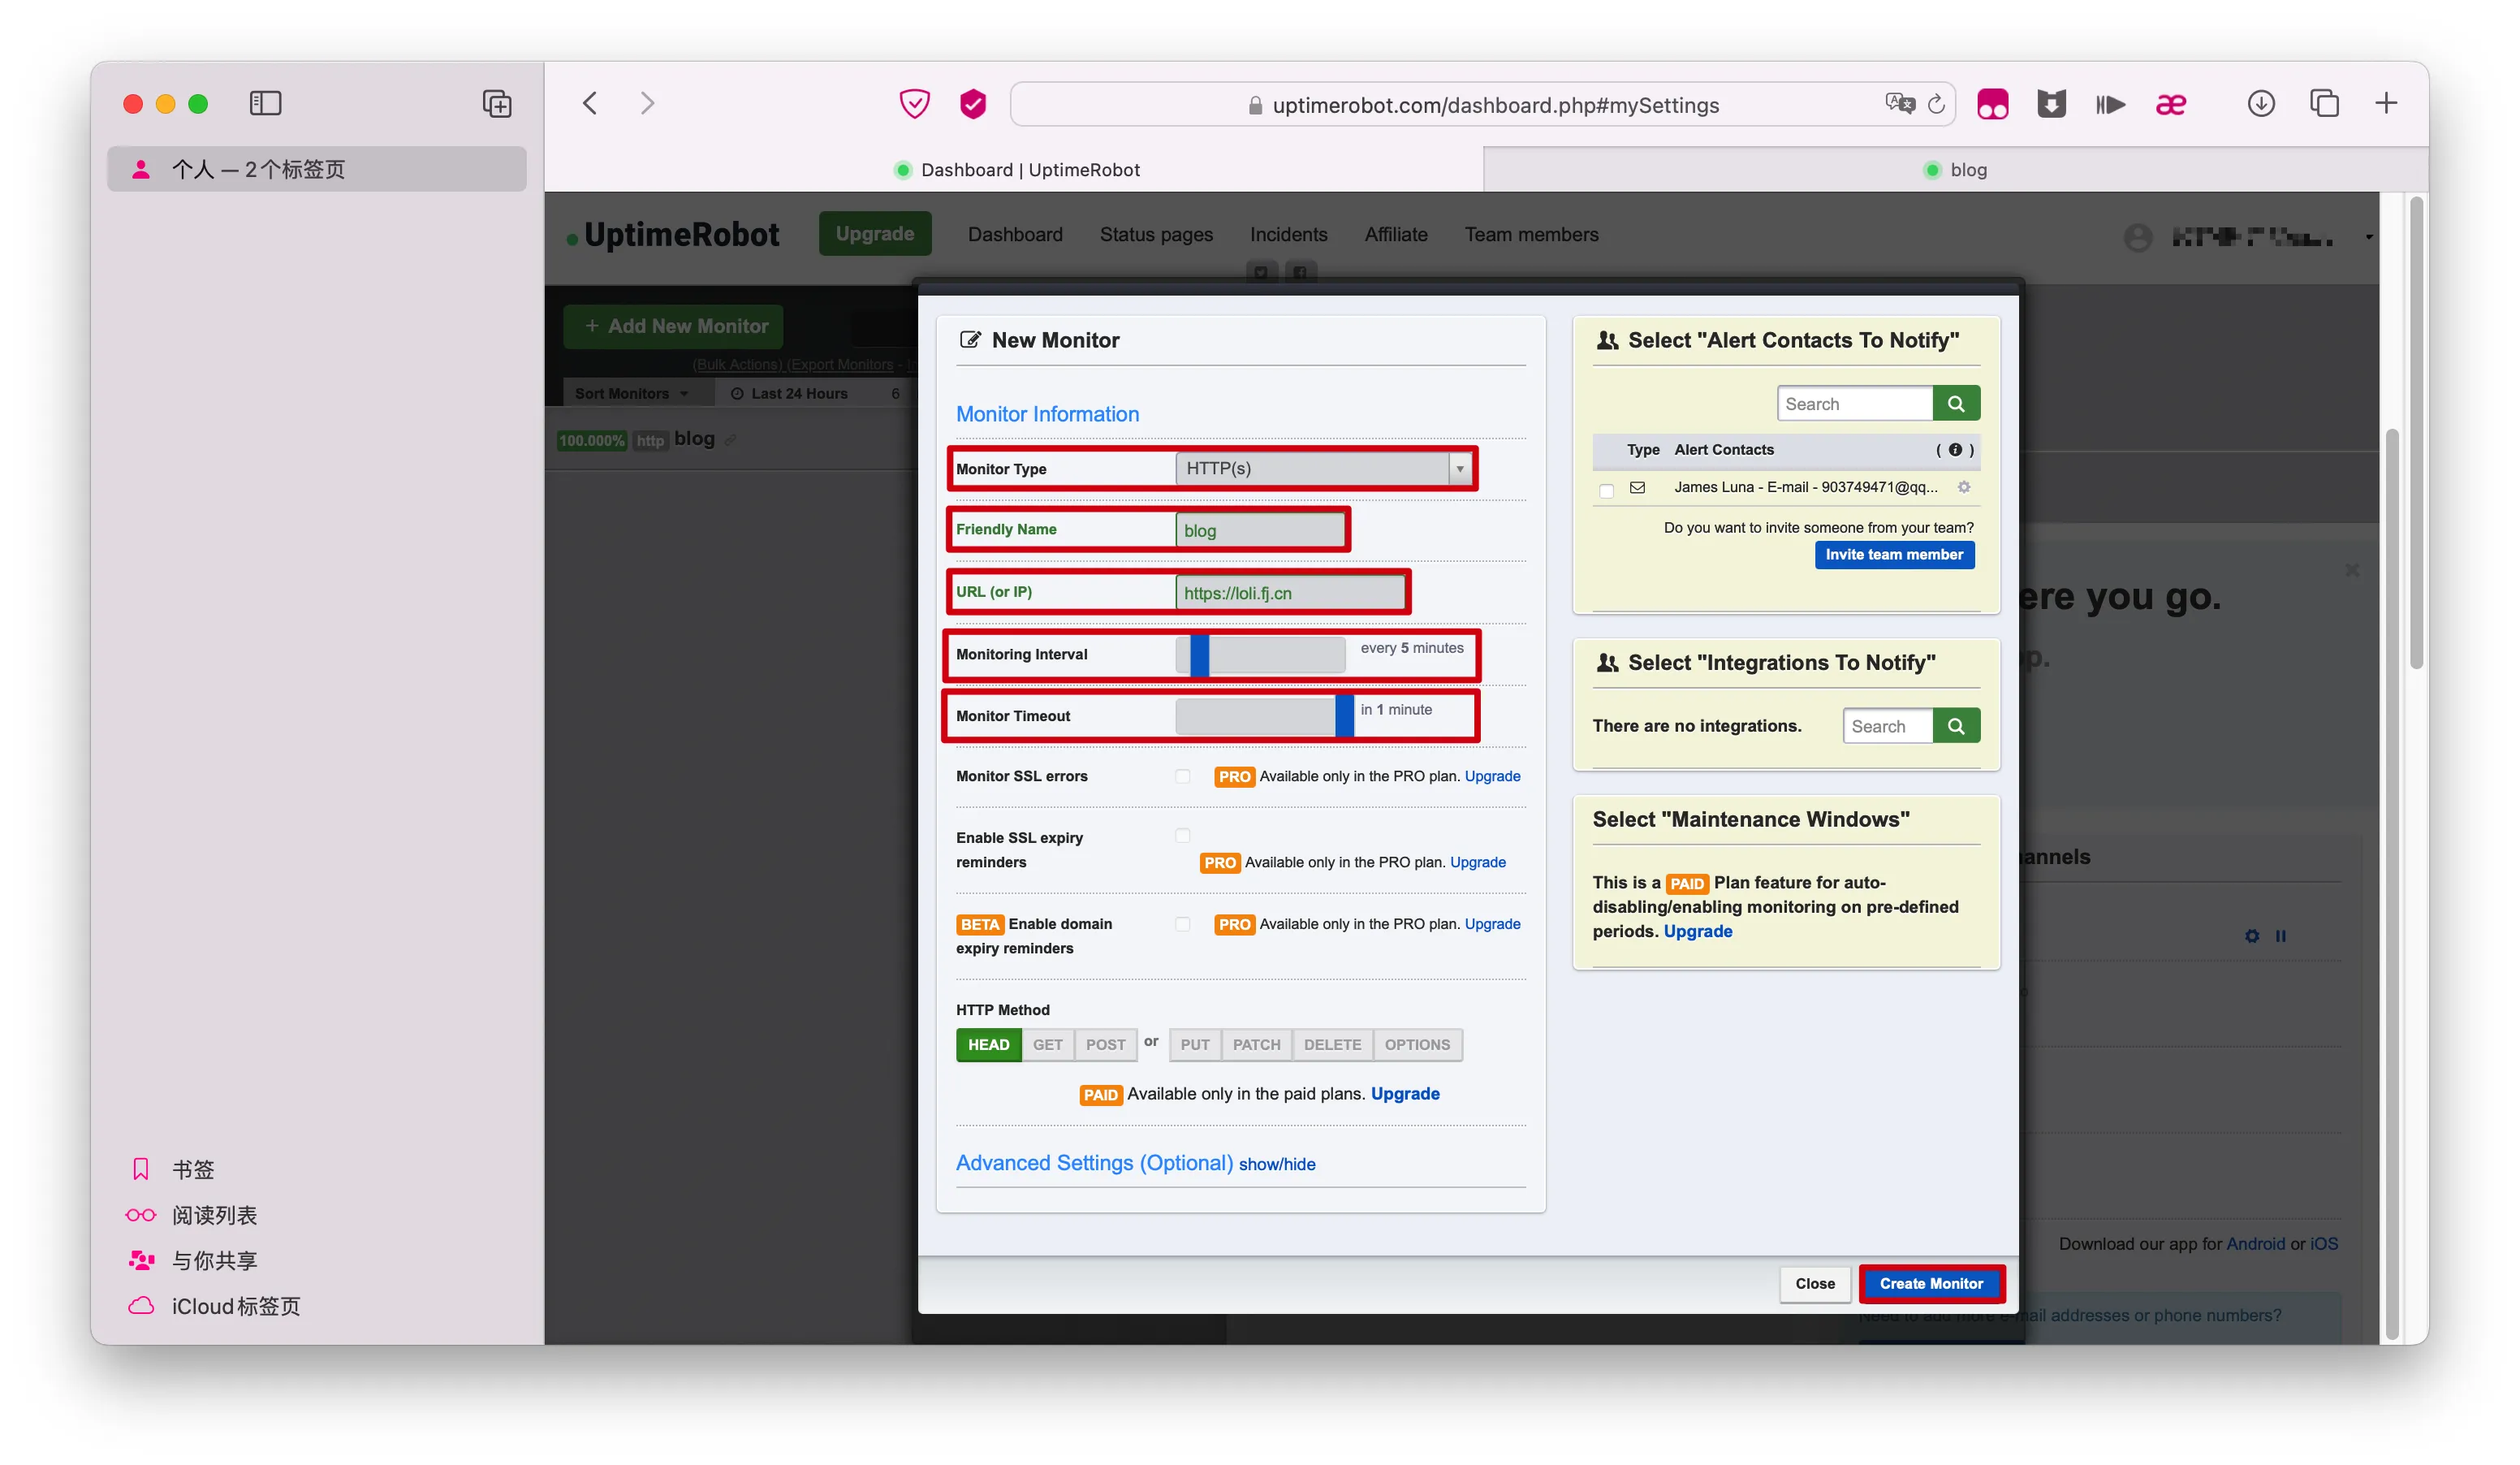Add a new tab with plus icon
Screen dimensions: 2520x1465
(x=2386, y=103)
